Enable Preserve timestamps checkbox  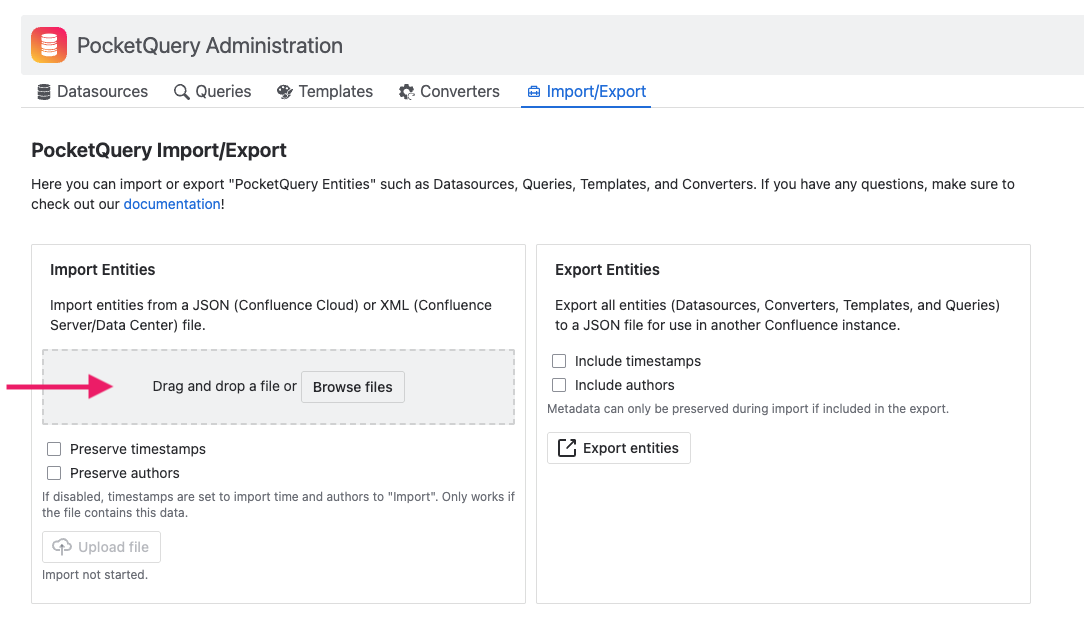(54, 449)
